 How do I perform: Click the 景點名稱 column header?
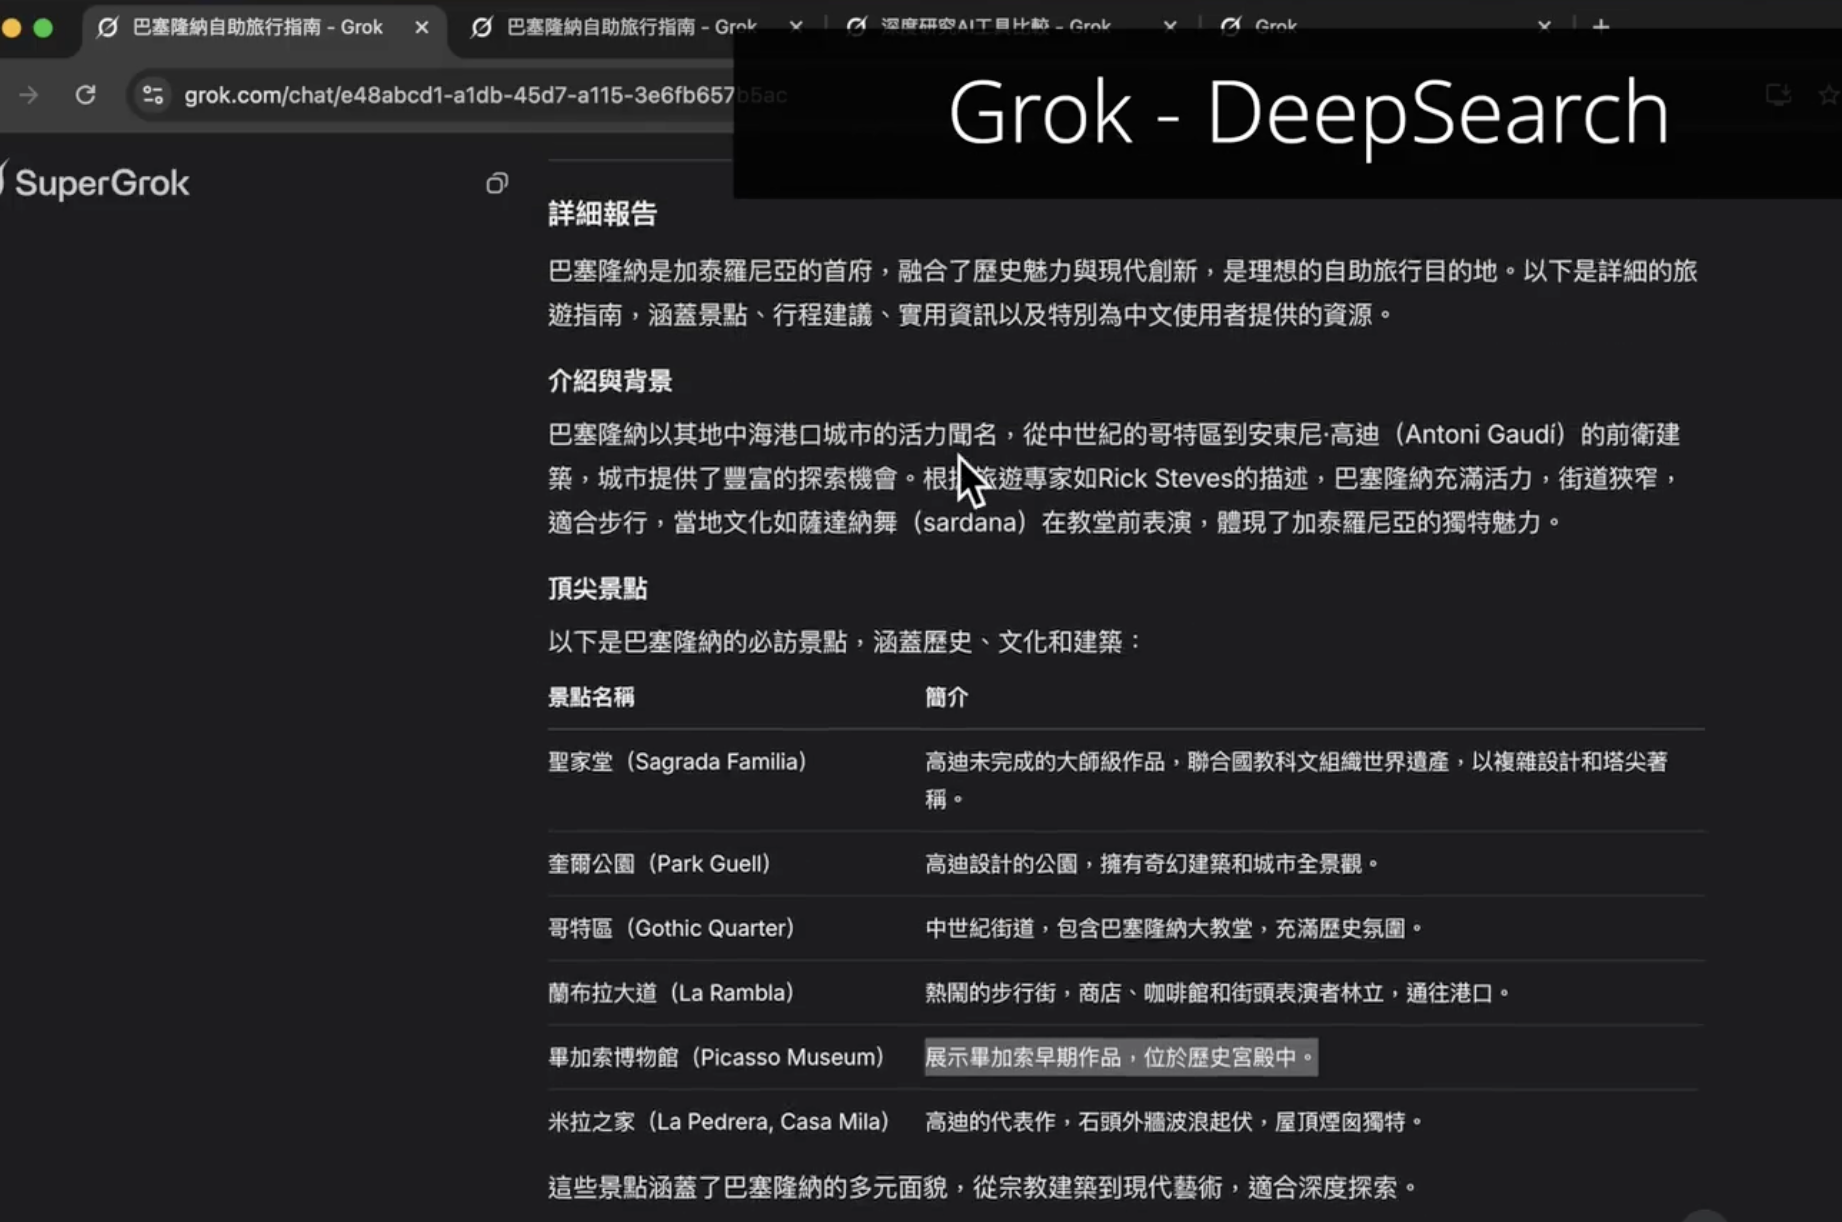pos(591,697)
